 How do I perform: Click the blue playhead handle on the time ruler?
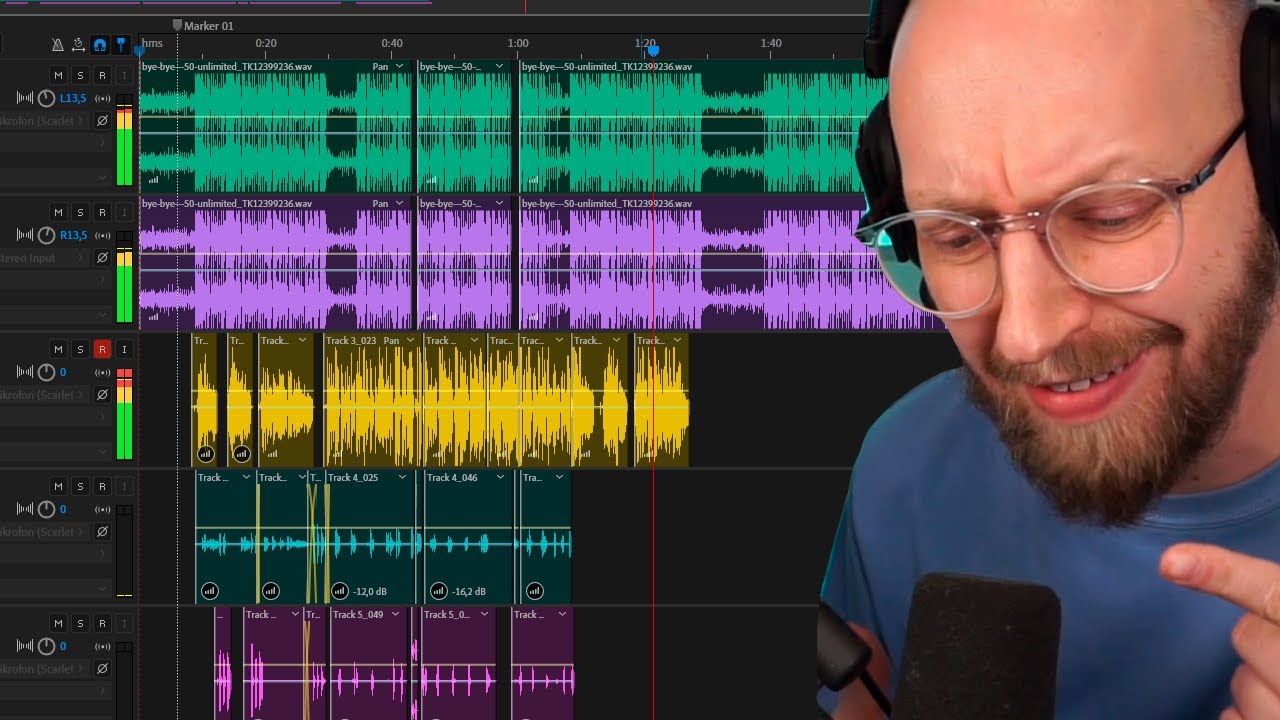653,50
